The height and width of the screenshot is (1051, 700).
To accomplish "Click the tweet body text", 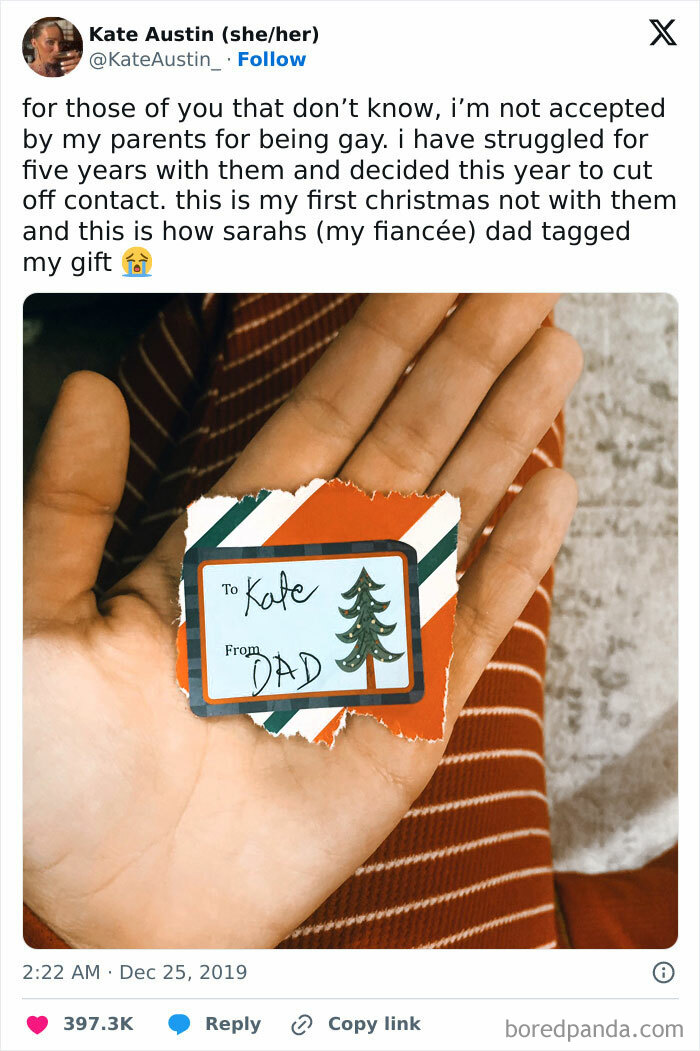I will (349, 186).
